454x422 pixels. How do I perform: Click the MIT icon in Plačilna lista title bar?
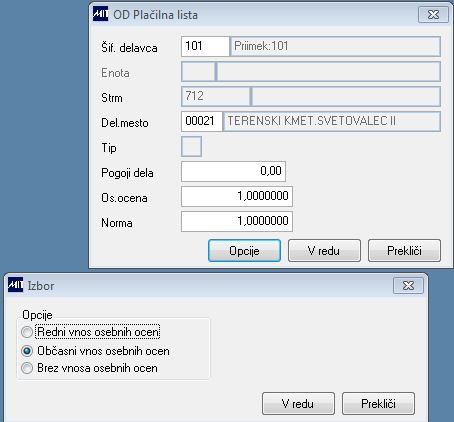point(100,14)
